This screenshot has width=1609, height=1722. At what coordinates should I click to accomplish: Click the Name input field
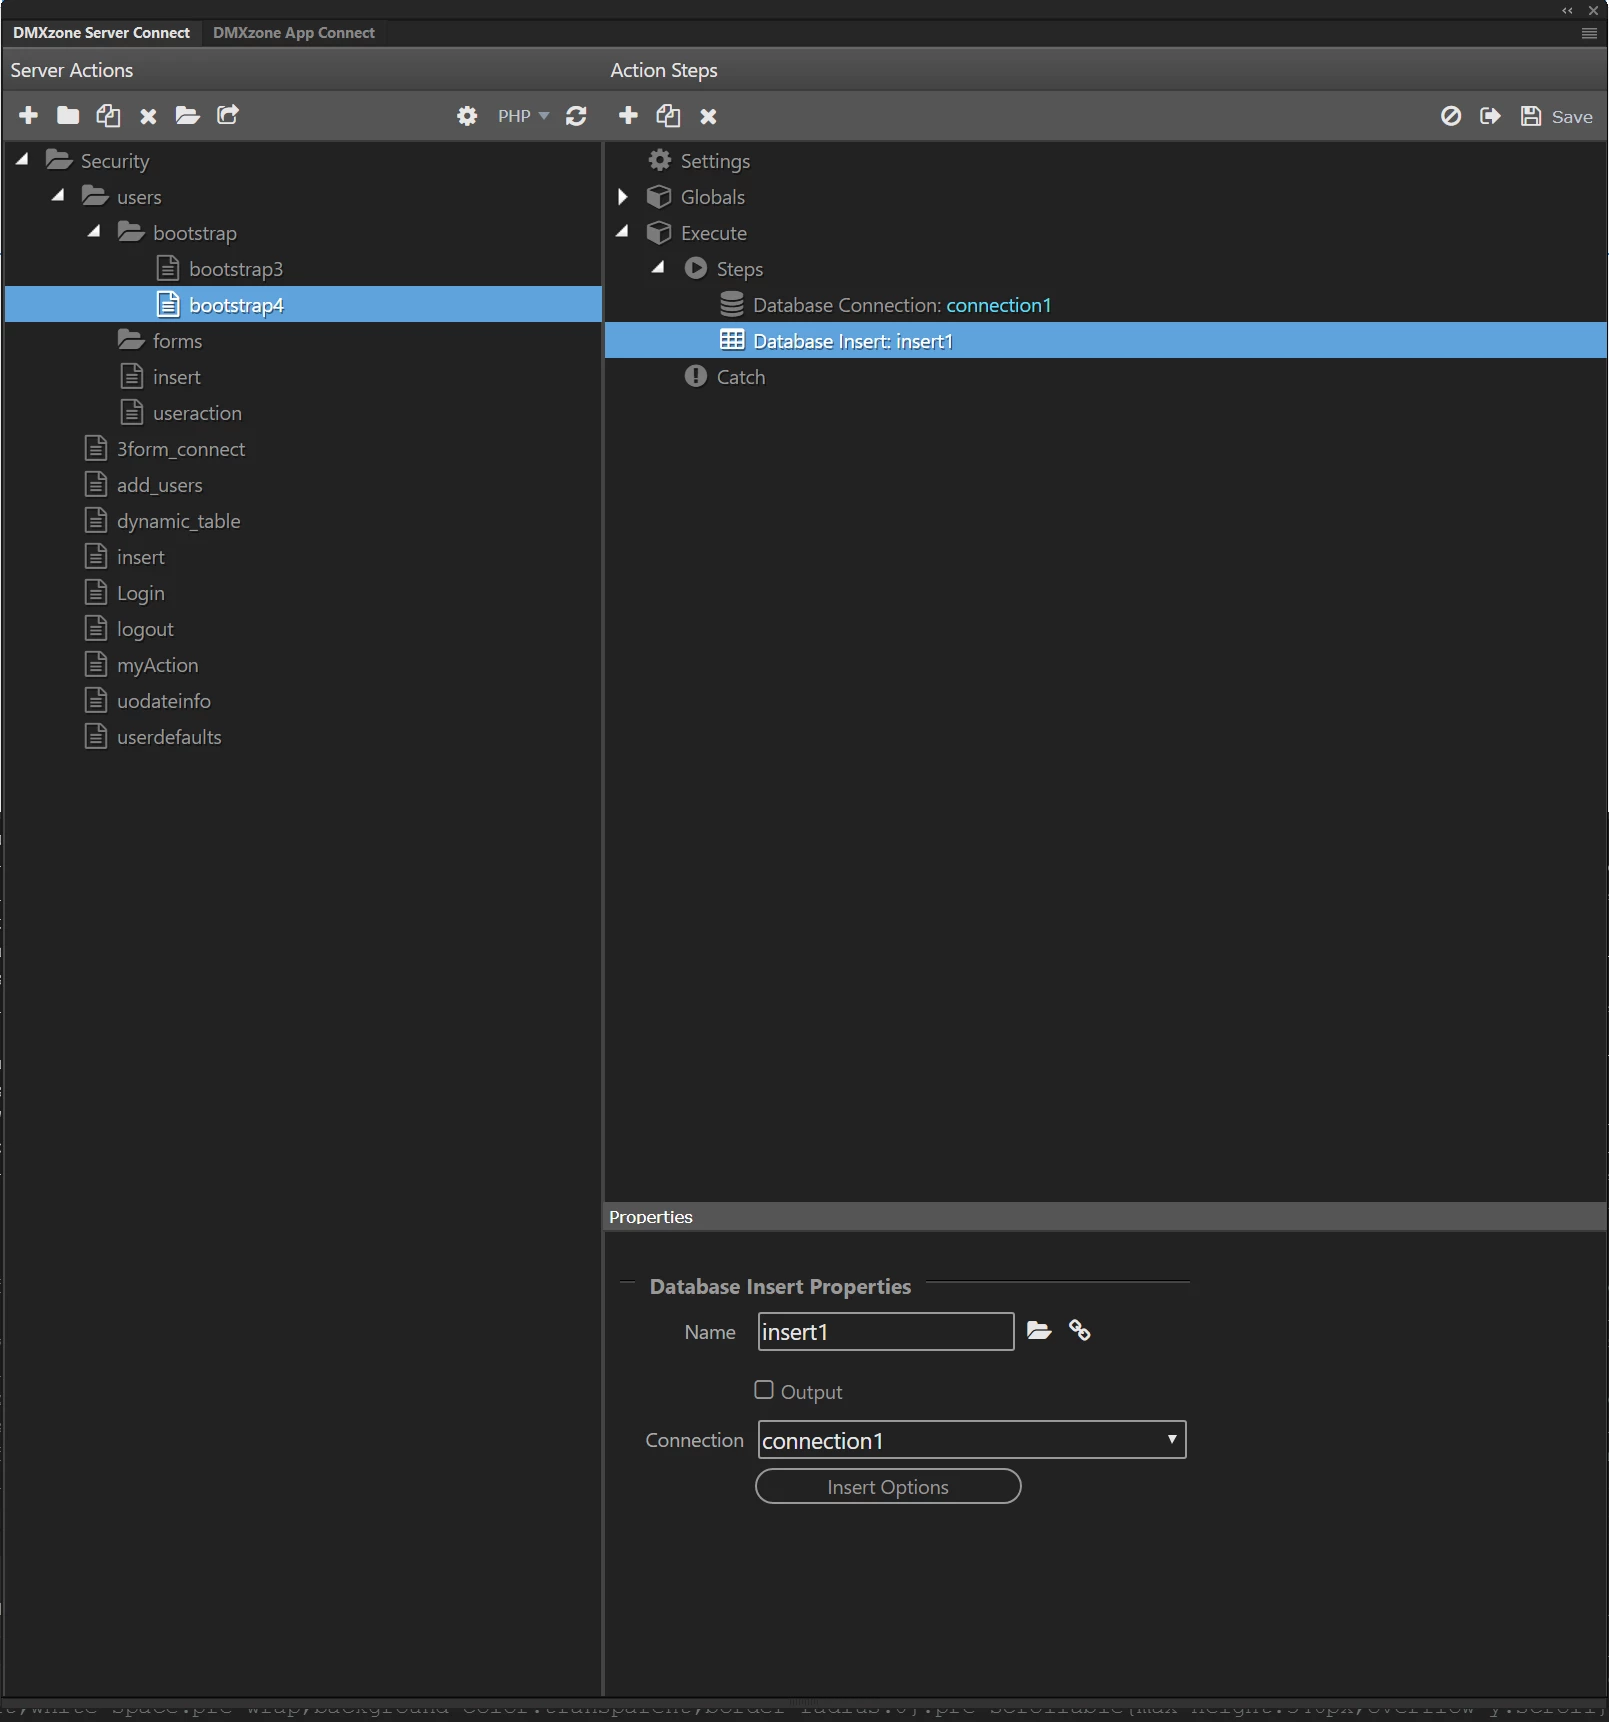886,1332
